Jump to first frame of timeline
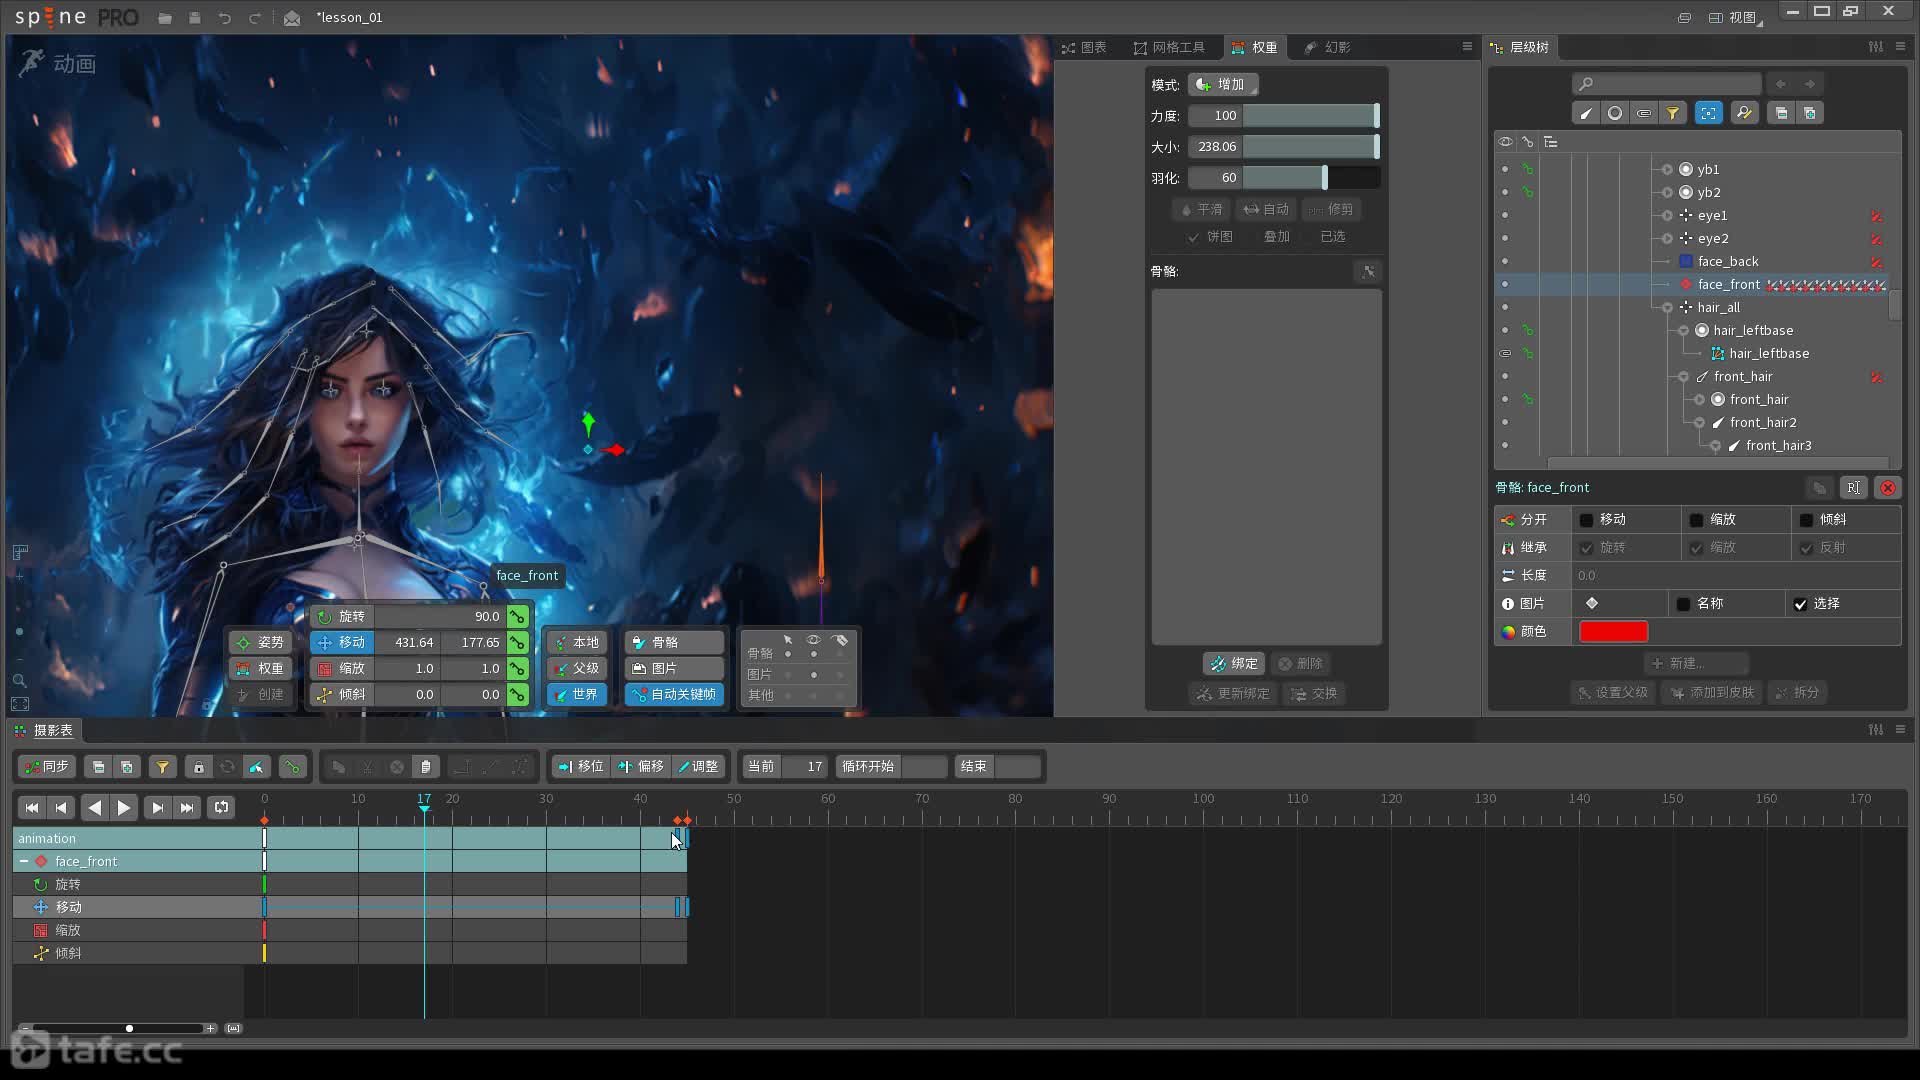Image resolution: width=1920 pixels, height=1080 pixels. (32, 807)
